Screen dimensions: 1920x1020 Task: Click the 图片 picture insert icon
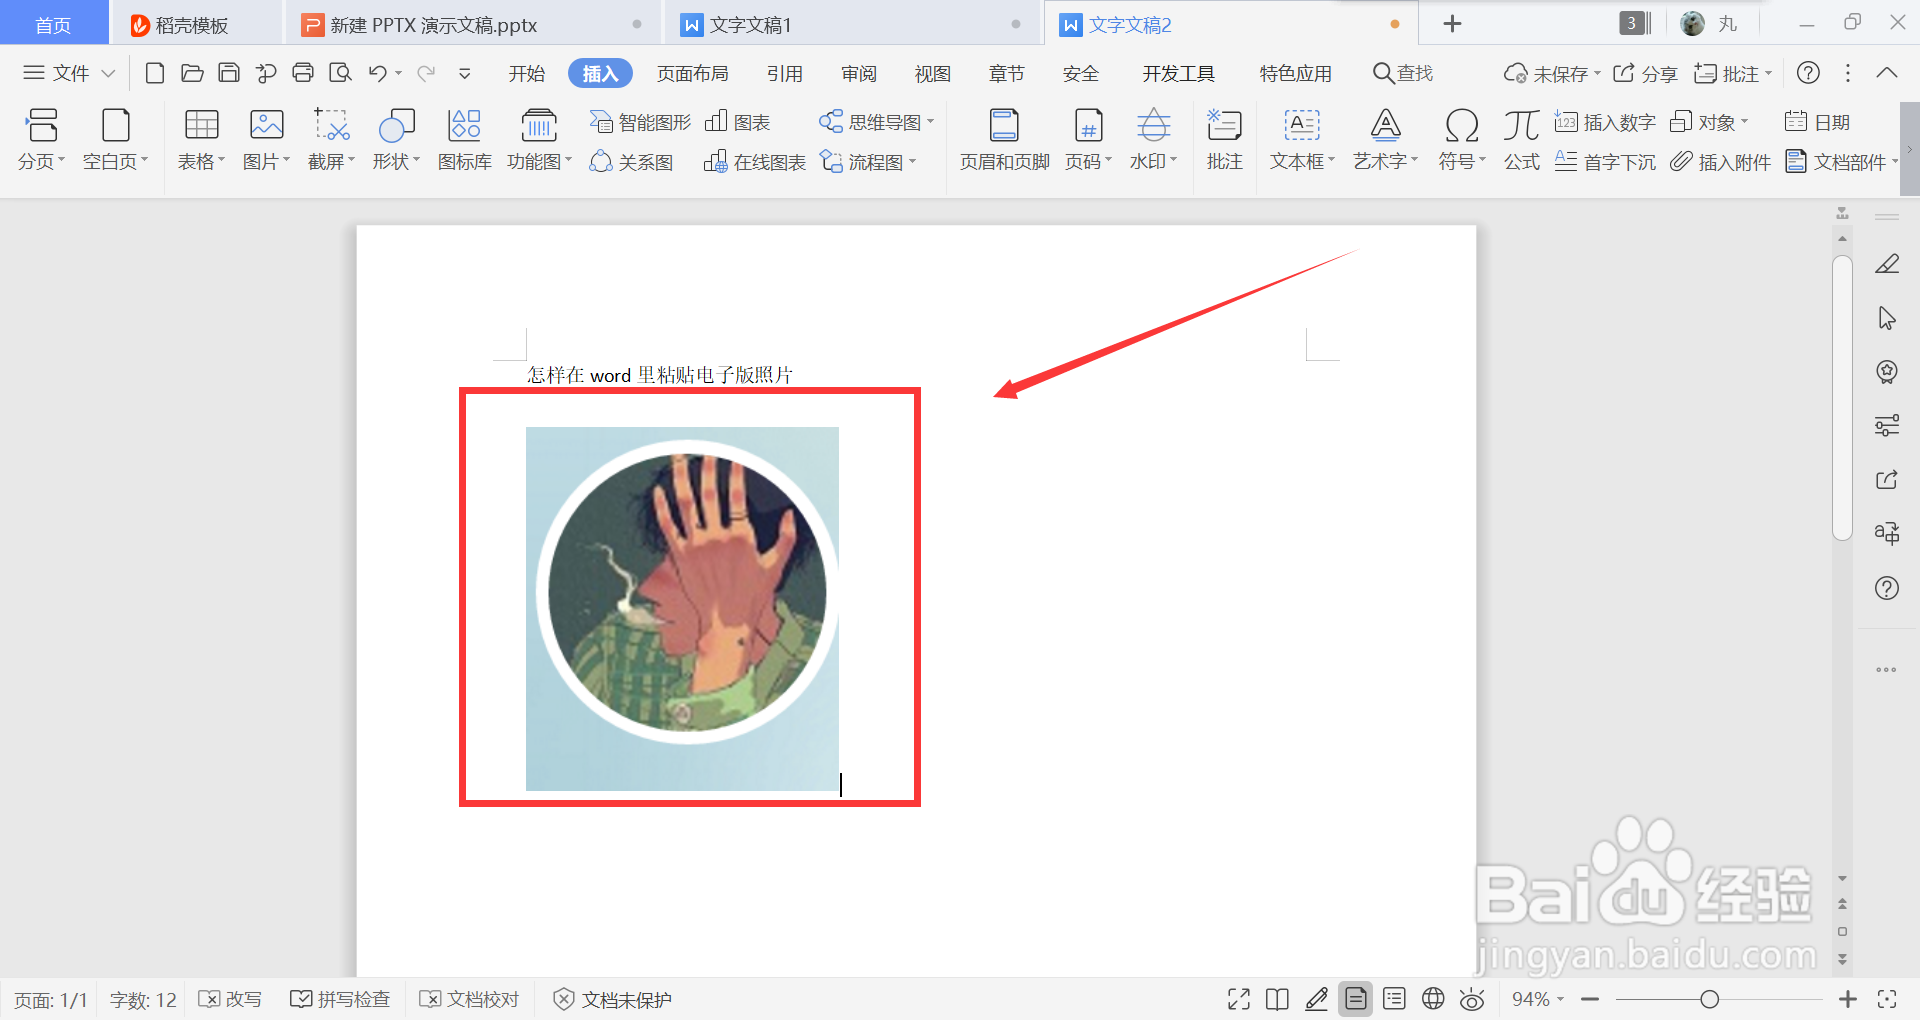pos(266,125)
